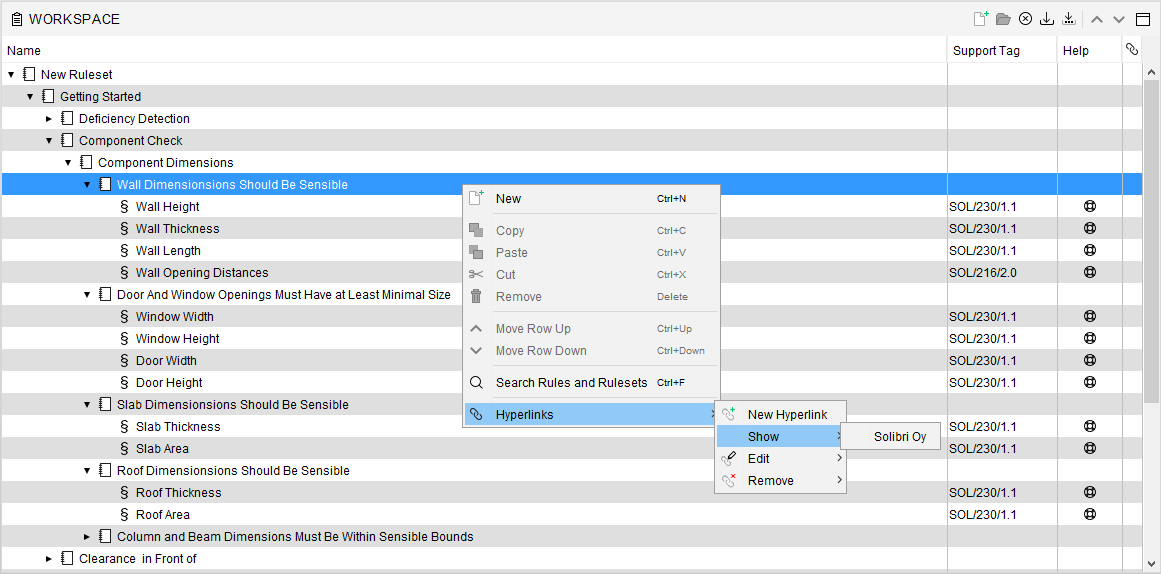
Task: Choose New Hyperlink from submenu
Action: tap(780, 415)
